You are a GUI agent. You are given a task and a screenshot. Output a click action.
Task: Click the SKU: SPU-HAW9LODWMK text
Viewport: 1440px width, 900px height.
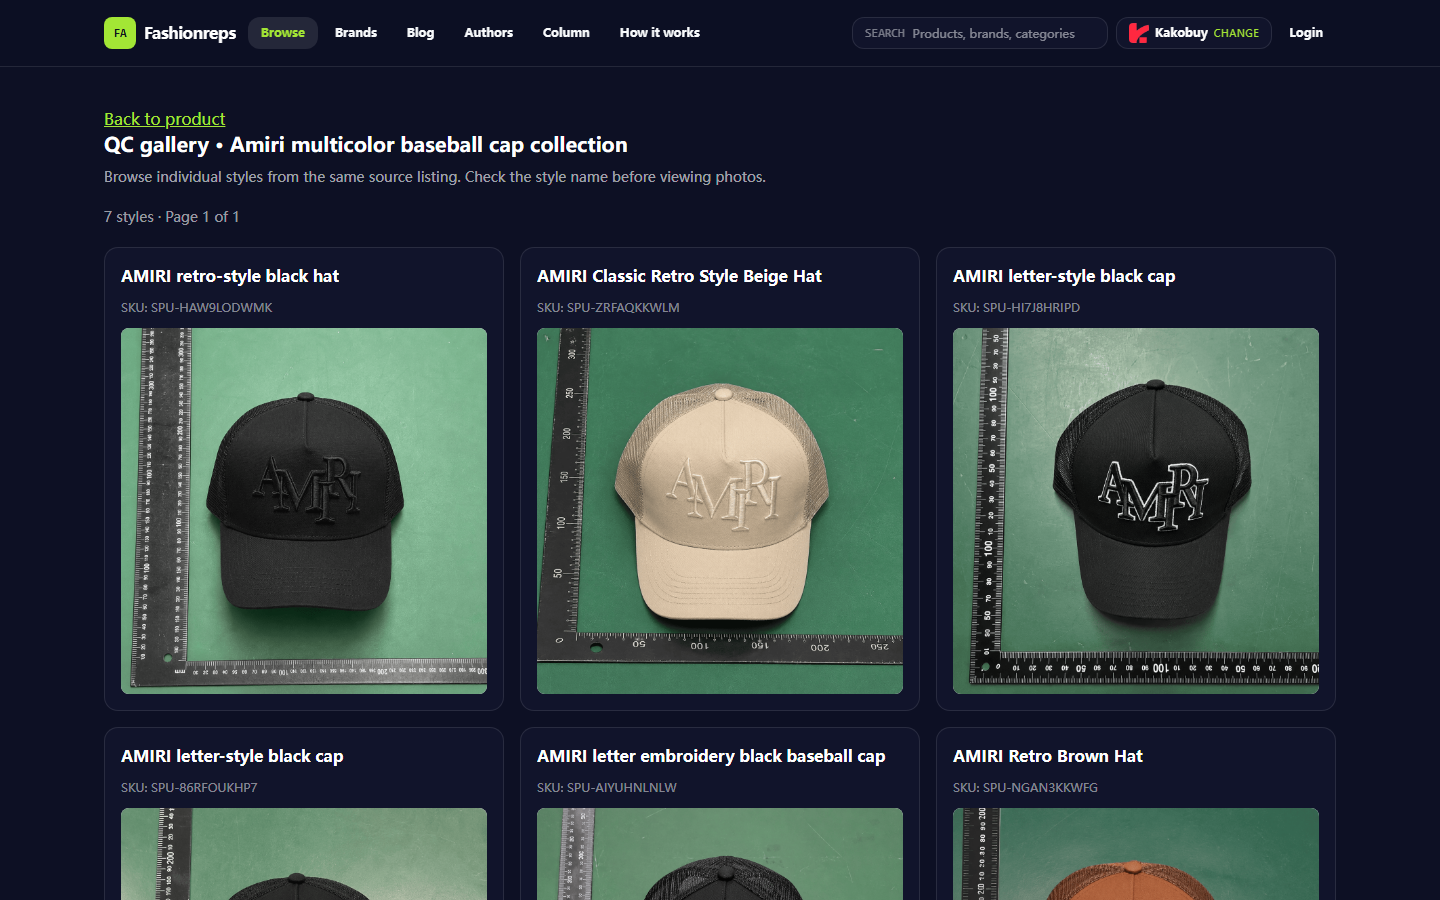pyautogui.click(x=197, y=308)
